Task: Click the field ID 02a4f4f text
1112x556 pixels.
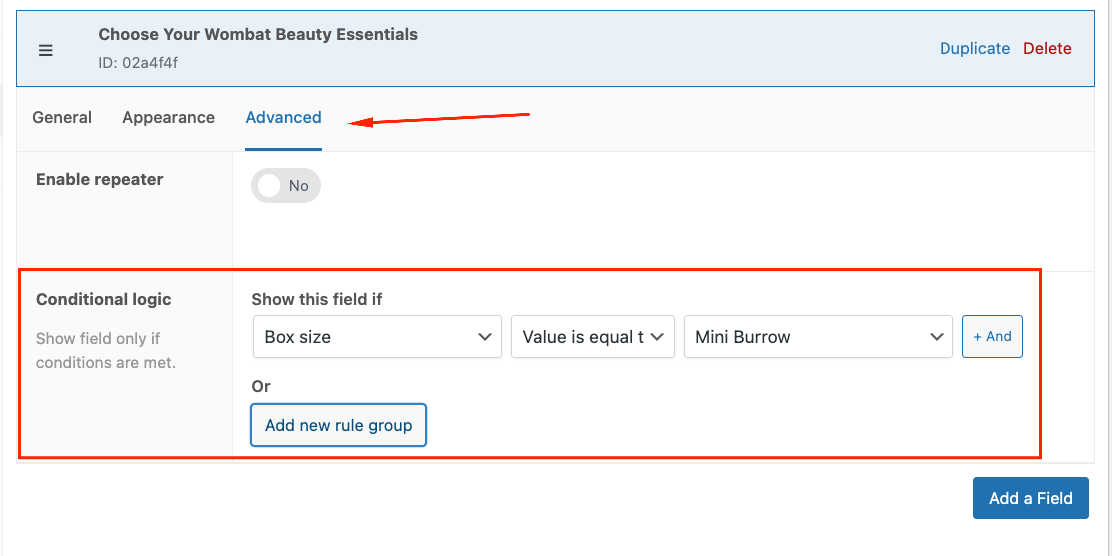Action: pyautogui.click(x=138, y=63)
